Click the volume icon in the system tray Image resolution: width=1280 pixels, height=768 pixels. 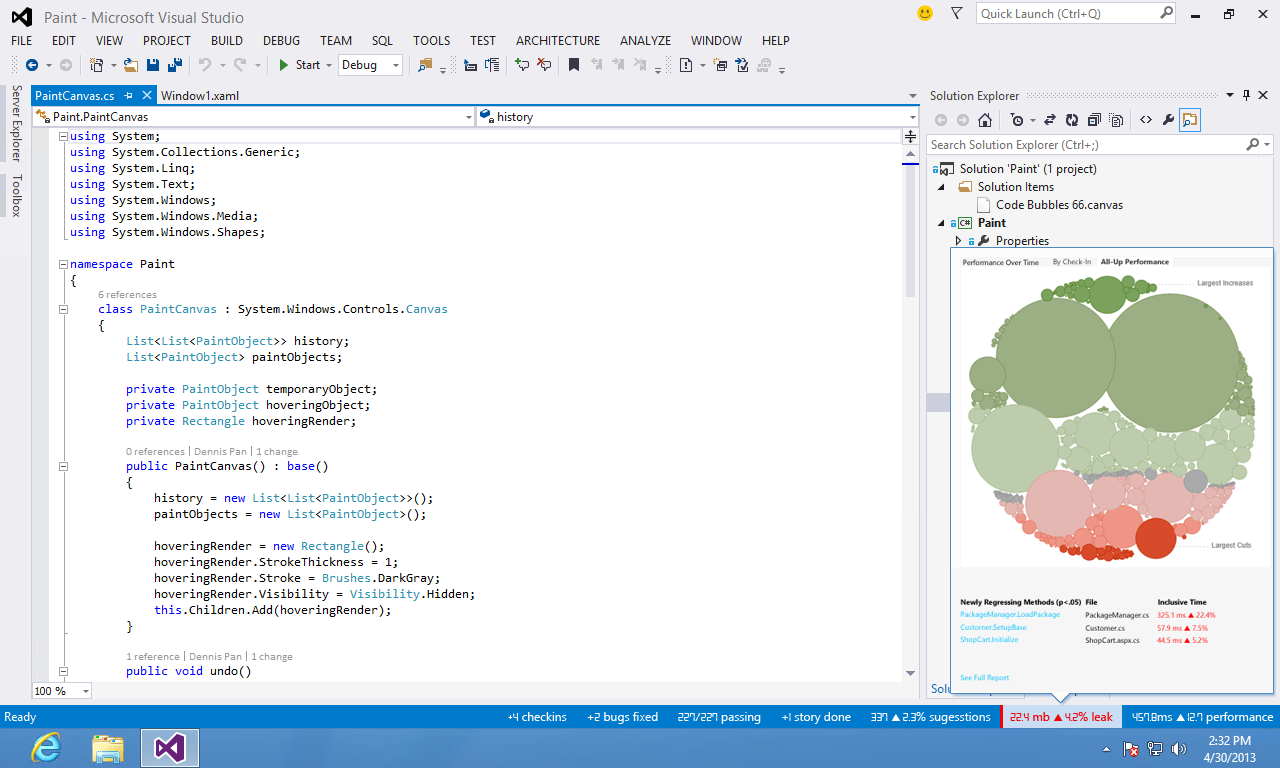[1178, 748]
